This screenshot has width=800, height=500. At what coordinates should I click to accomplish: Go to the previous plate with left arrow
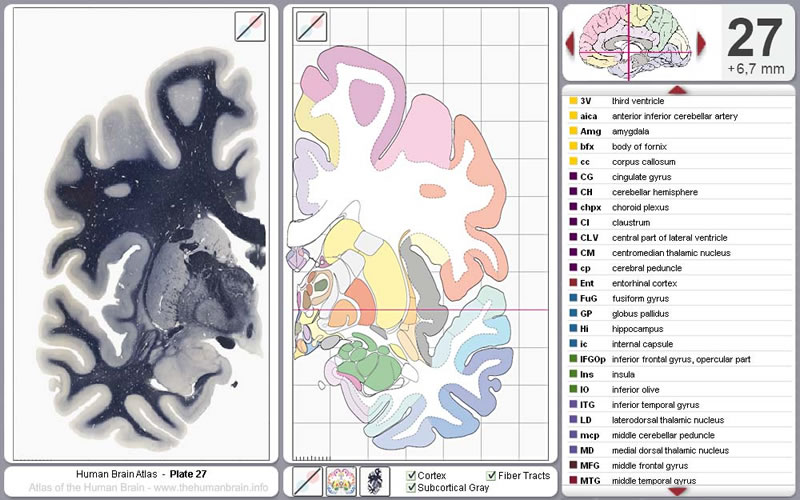571,43
